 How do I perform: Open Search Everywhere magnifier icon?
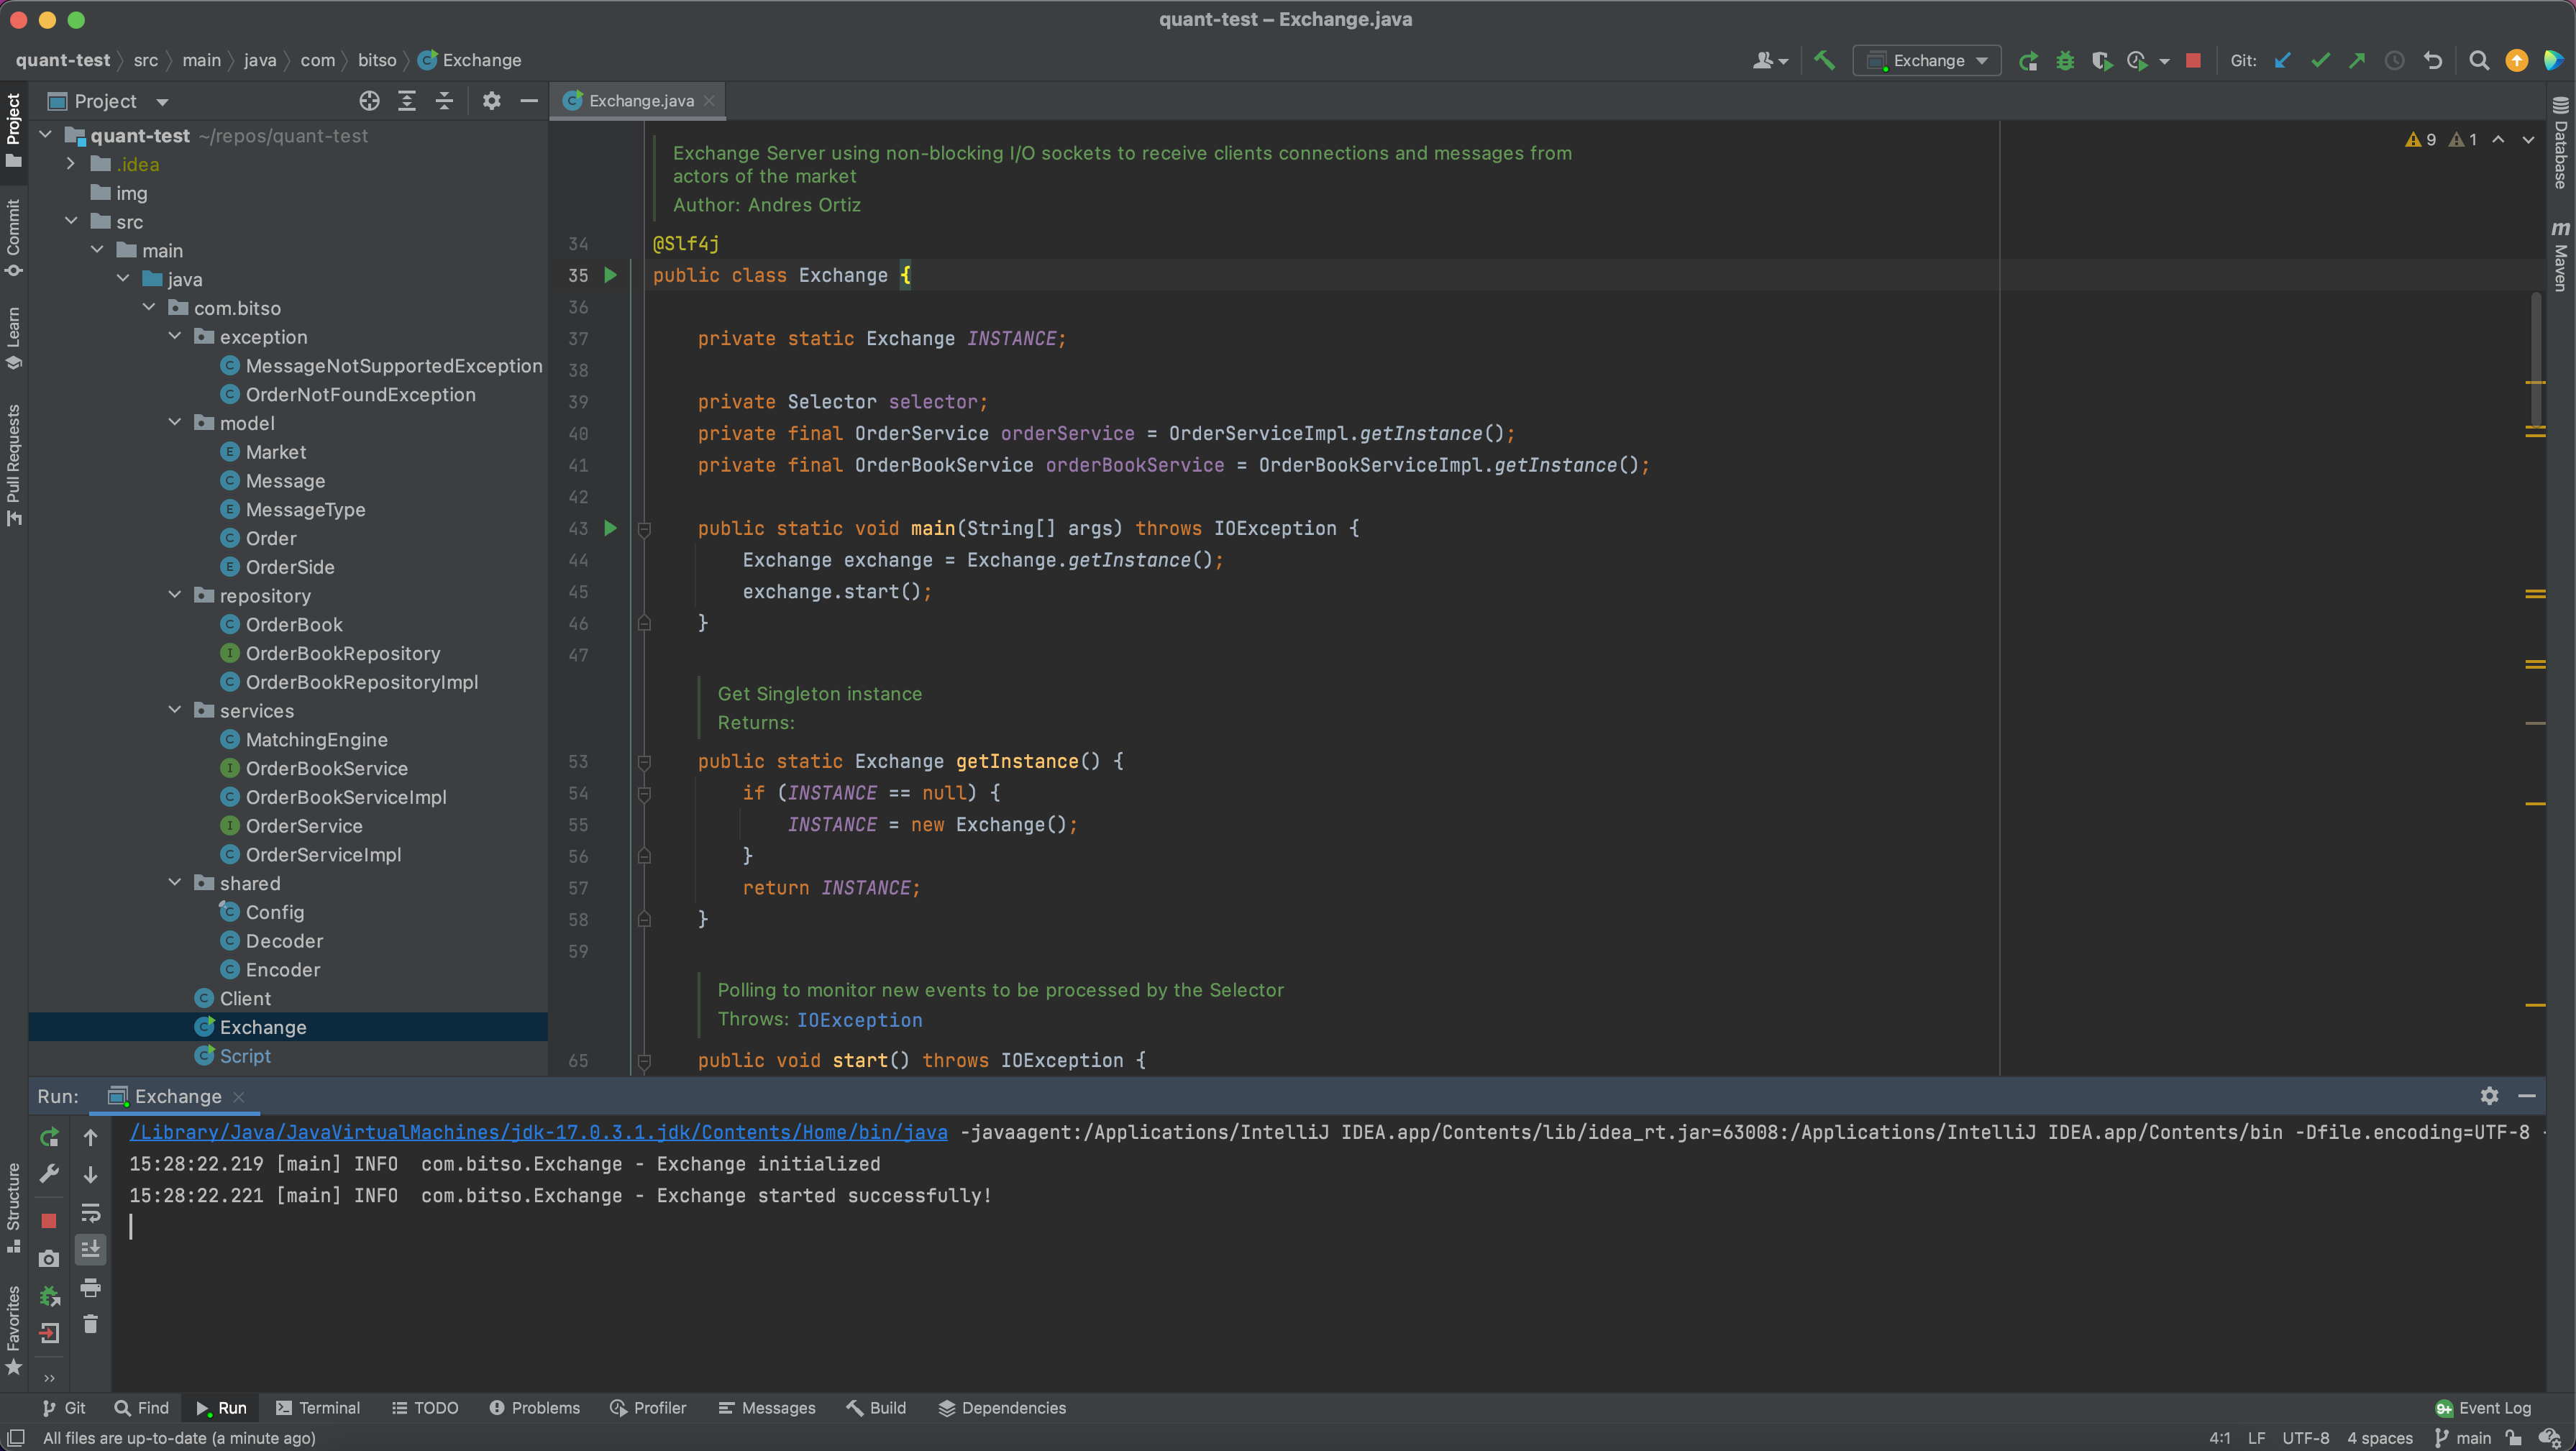click(x=2479, y=60)
